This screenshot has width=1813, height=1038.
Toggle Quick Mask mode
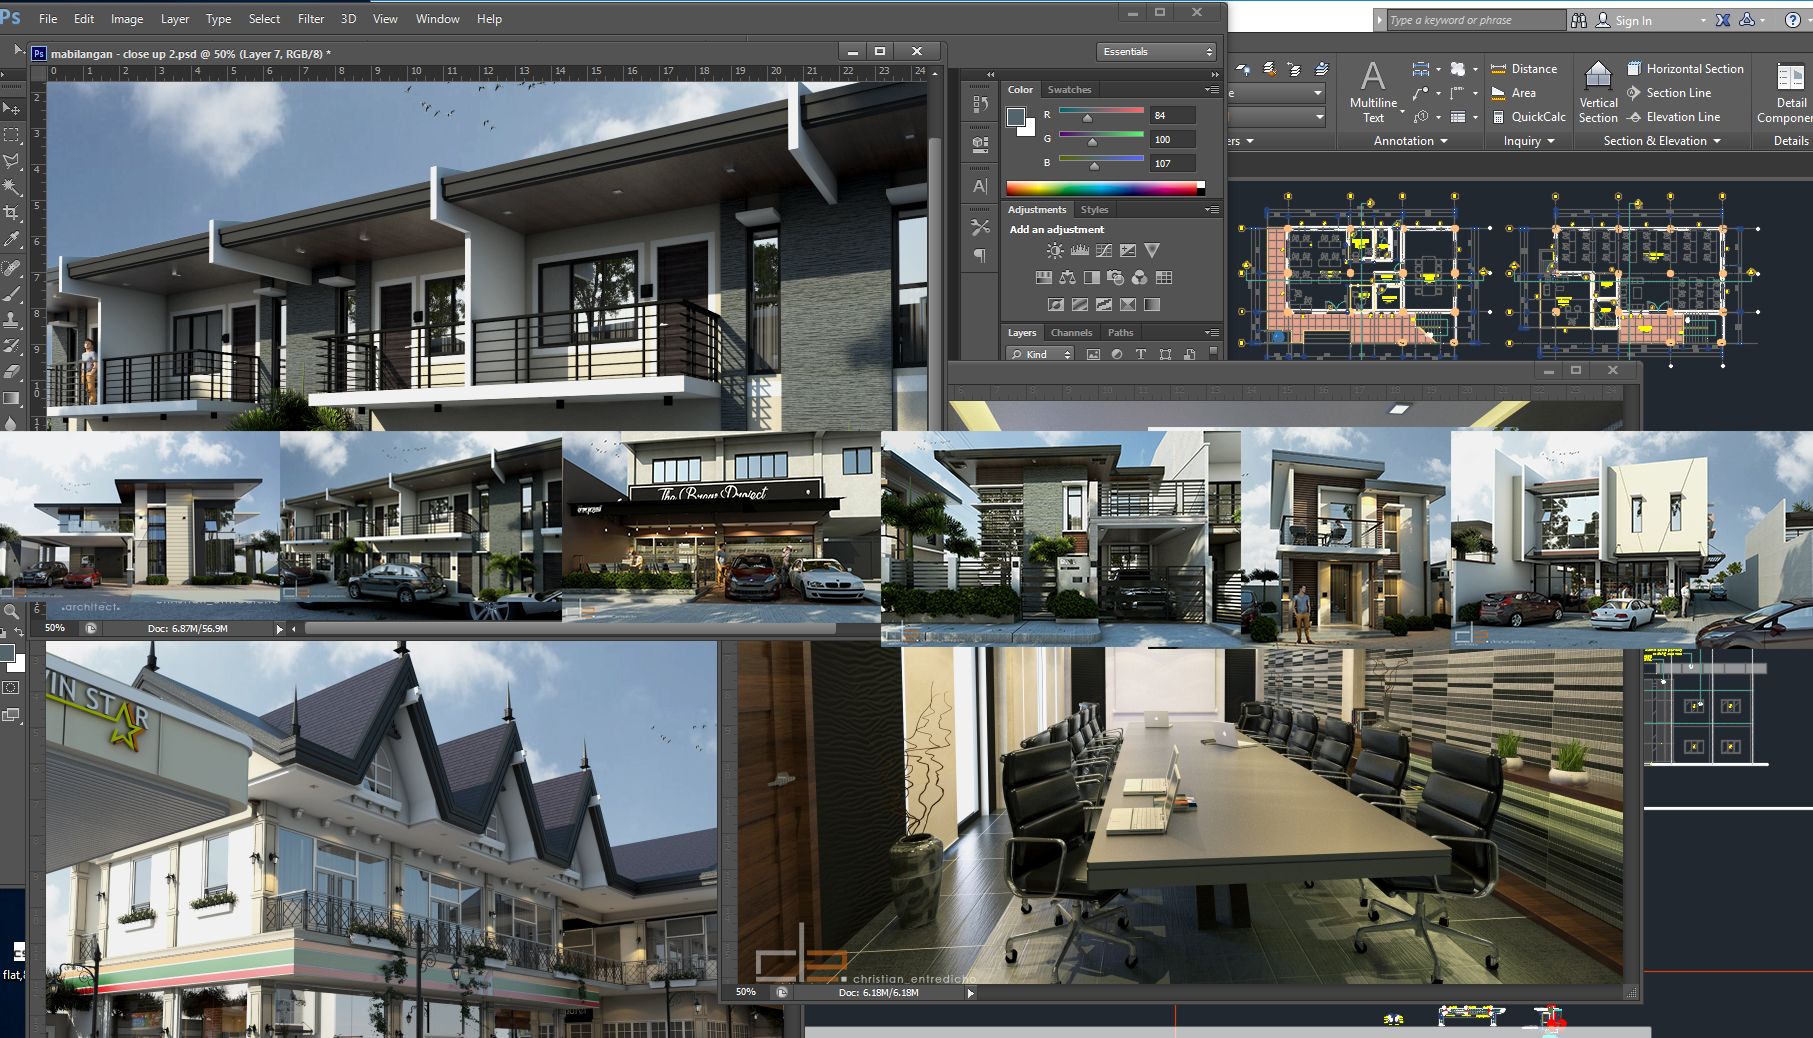(x=12, y=688)
